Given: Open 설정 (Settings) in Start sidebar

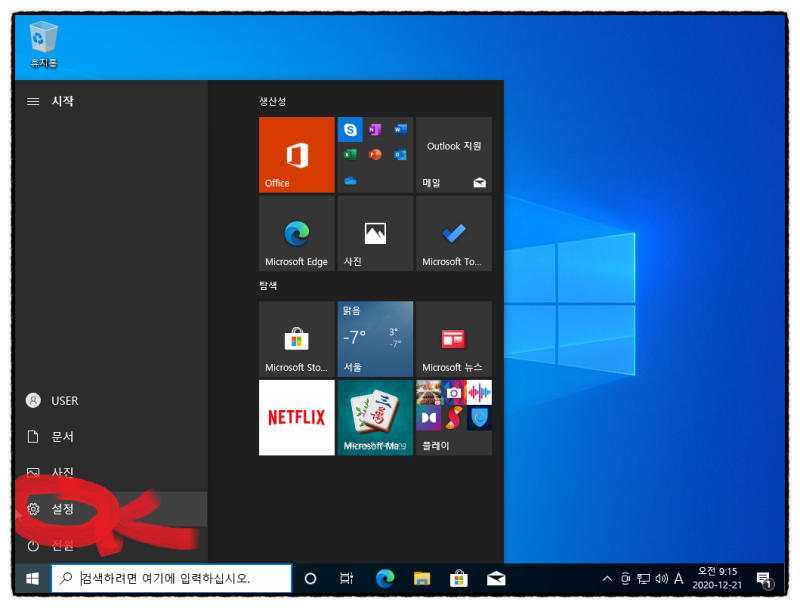Looking at the screenshot, I should 111,509.
